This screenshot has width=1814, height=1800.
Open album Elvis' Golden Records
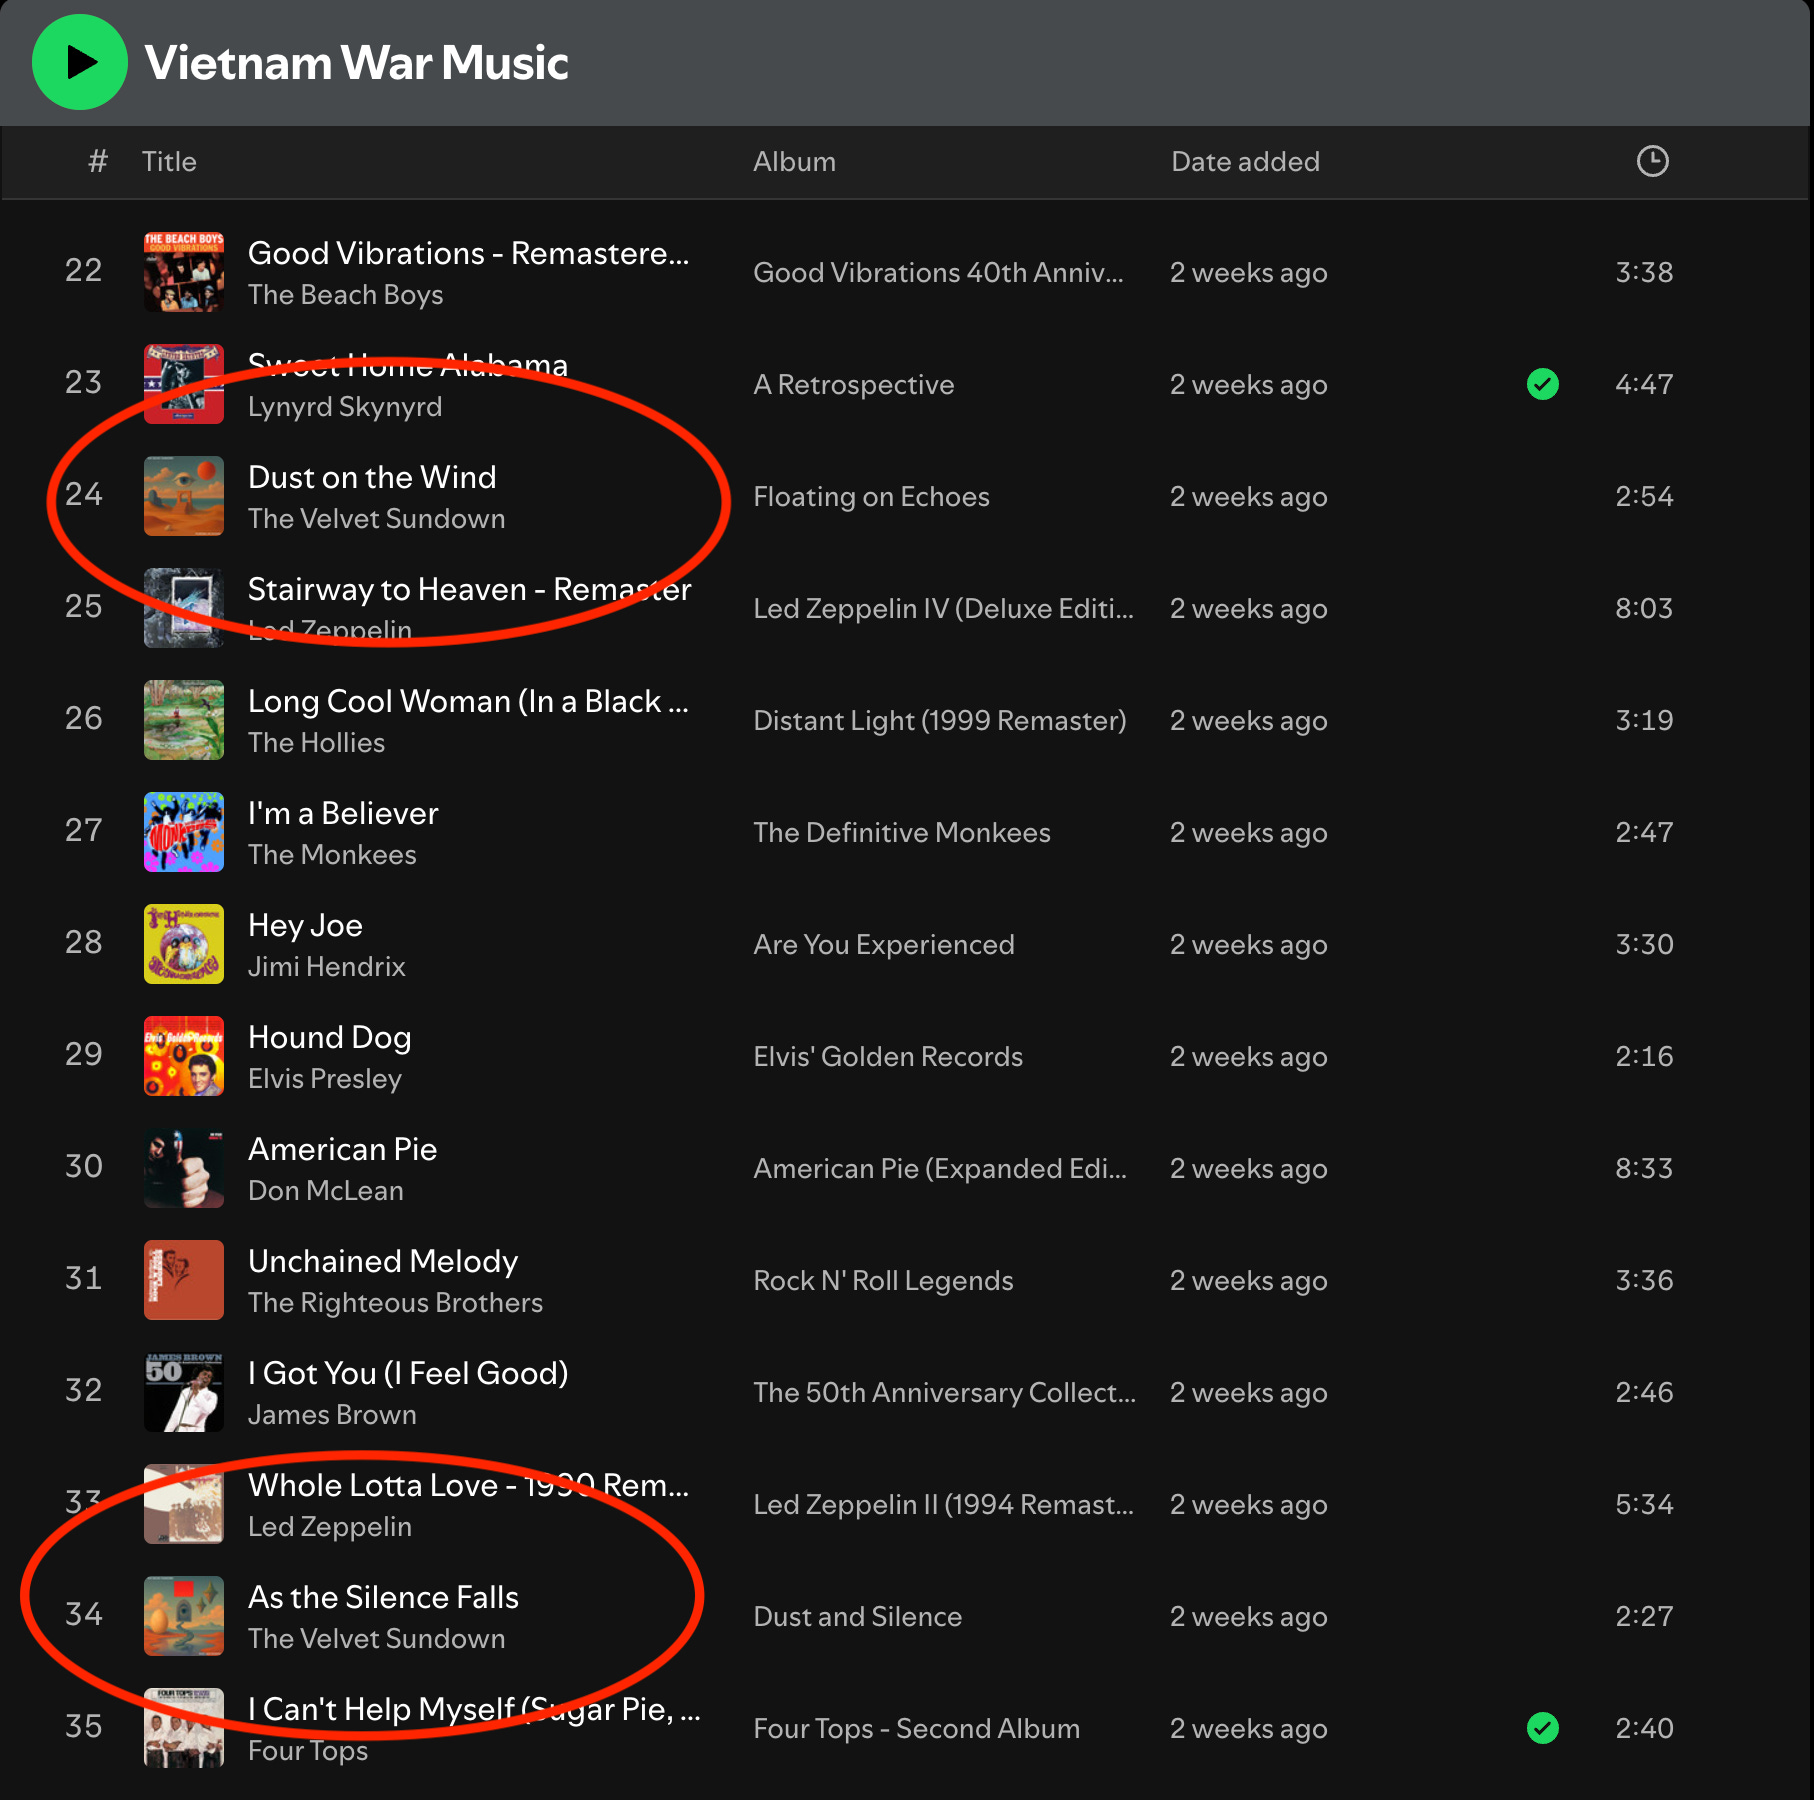pyautogui.click(x=888, y=1057)
